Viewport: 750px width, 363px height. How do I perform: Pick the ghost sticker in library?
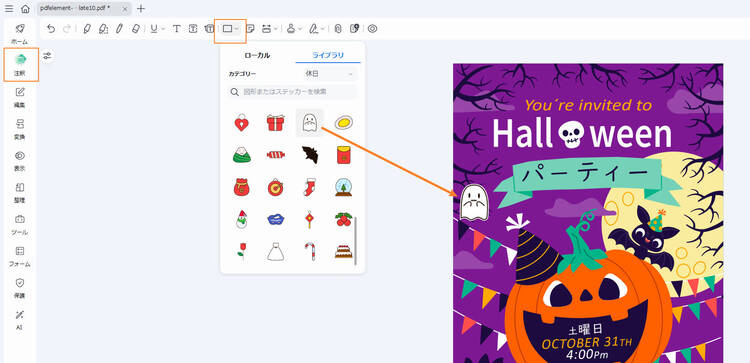309,123
